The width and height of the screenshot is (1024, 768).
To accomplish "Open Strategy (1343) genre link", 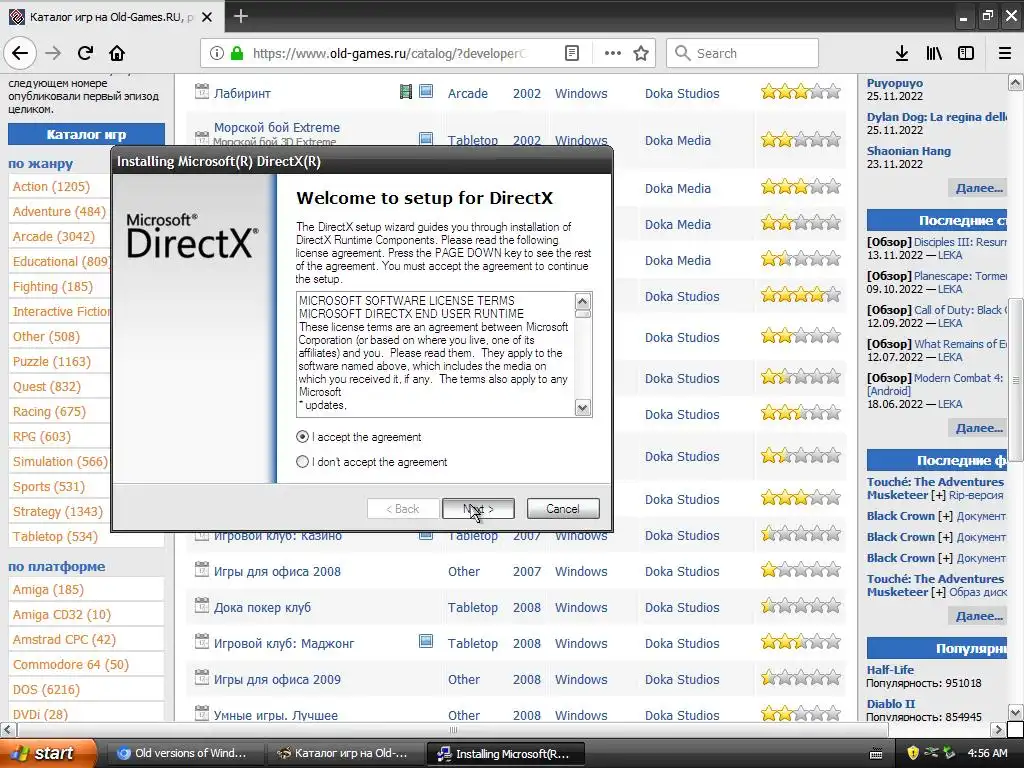I will (x=57, y=511).
